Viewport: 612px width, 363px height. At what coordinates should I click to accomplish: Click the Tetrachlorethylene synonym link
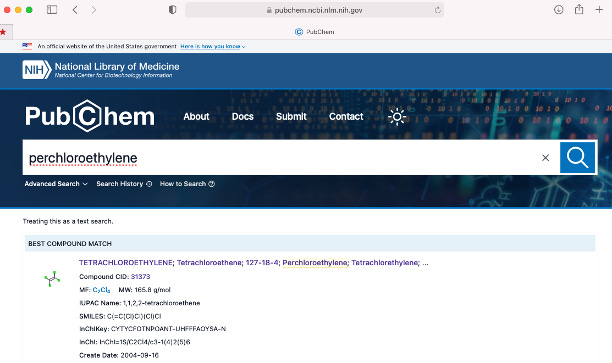pos(384,262)
